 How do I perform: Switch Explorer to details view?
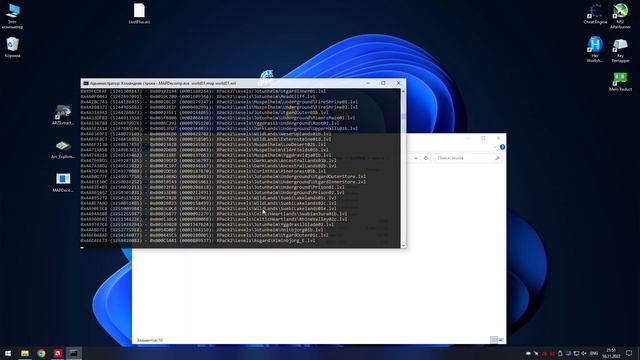(x=494, y=340)
